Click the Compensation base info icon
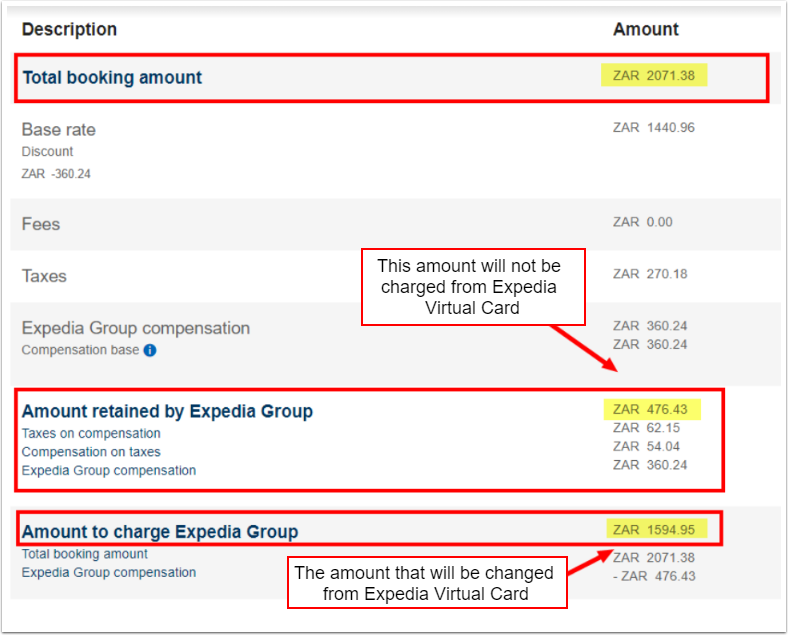The image size is (788, 635). point(150,350)
